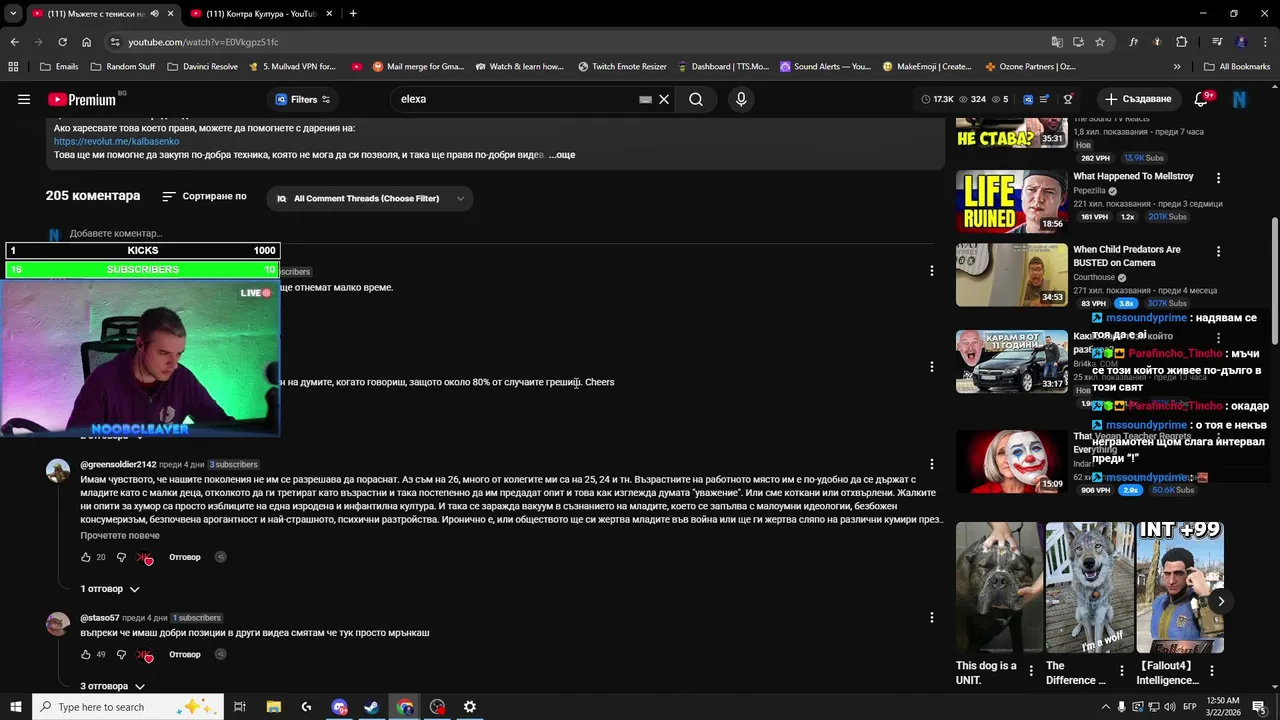Open 'LIFE RUINED' video thumbnail
The height and width of the screenshot is (720, 1280).
pyautogui.click(x=1011, y=201)
